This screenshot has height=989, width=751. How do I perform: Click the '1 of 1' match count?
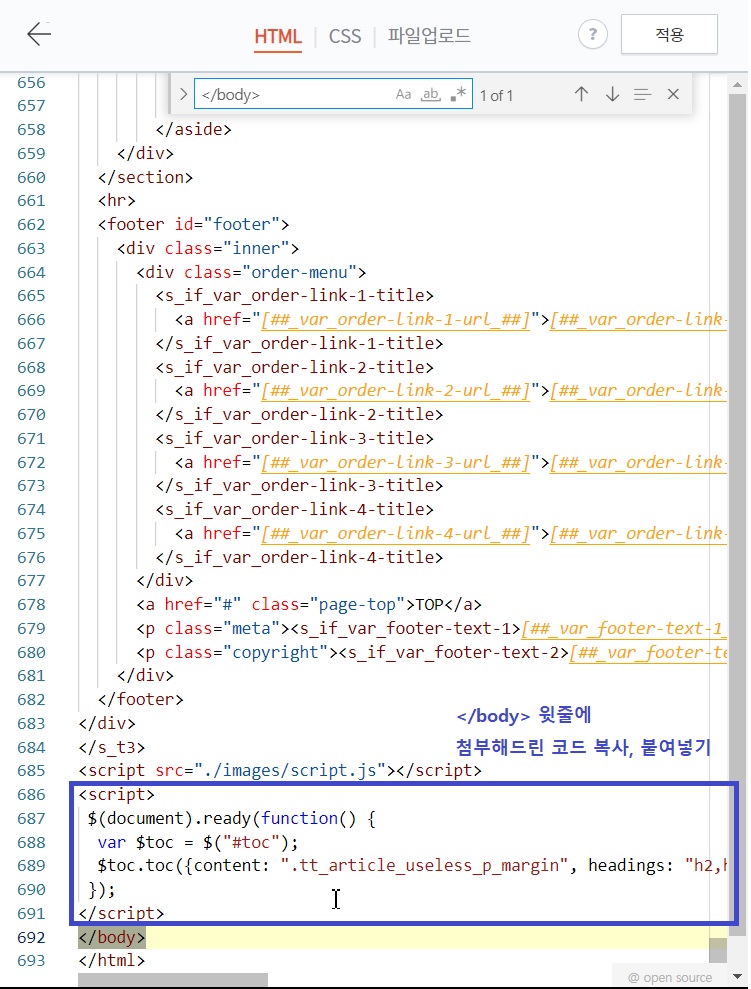[x=496, y=95]
